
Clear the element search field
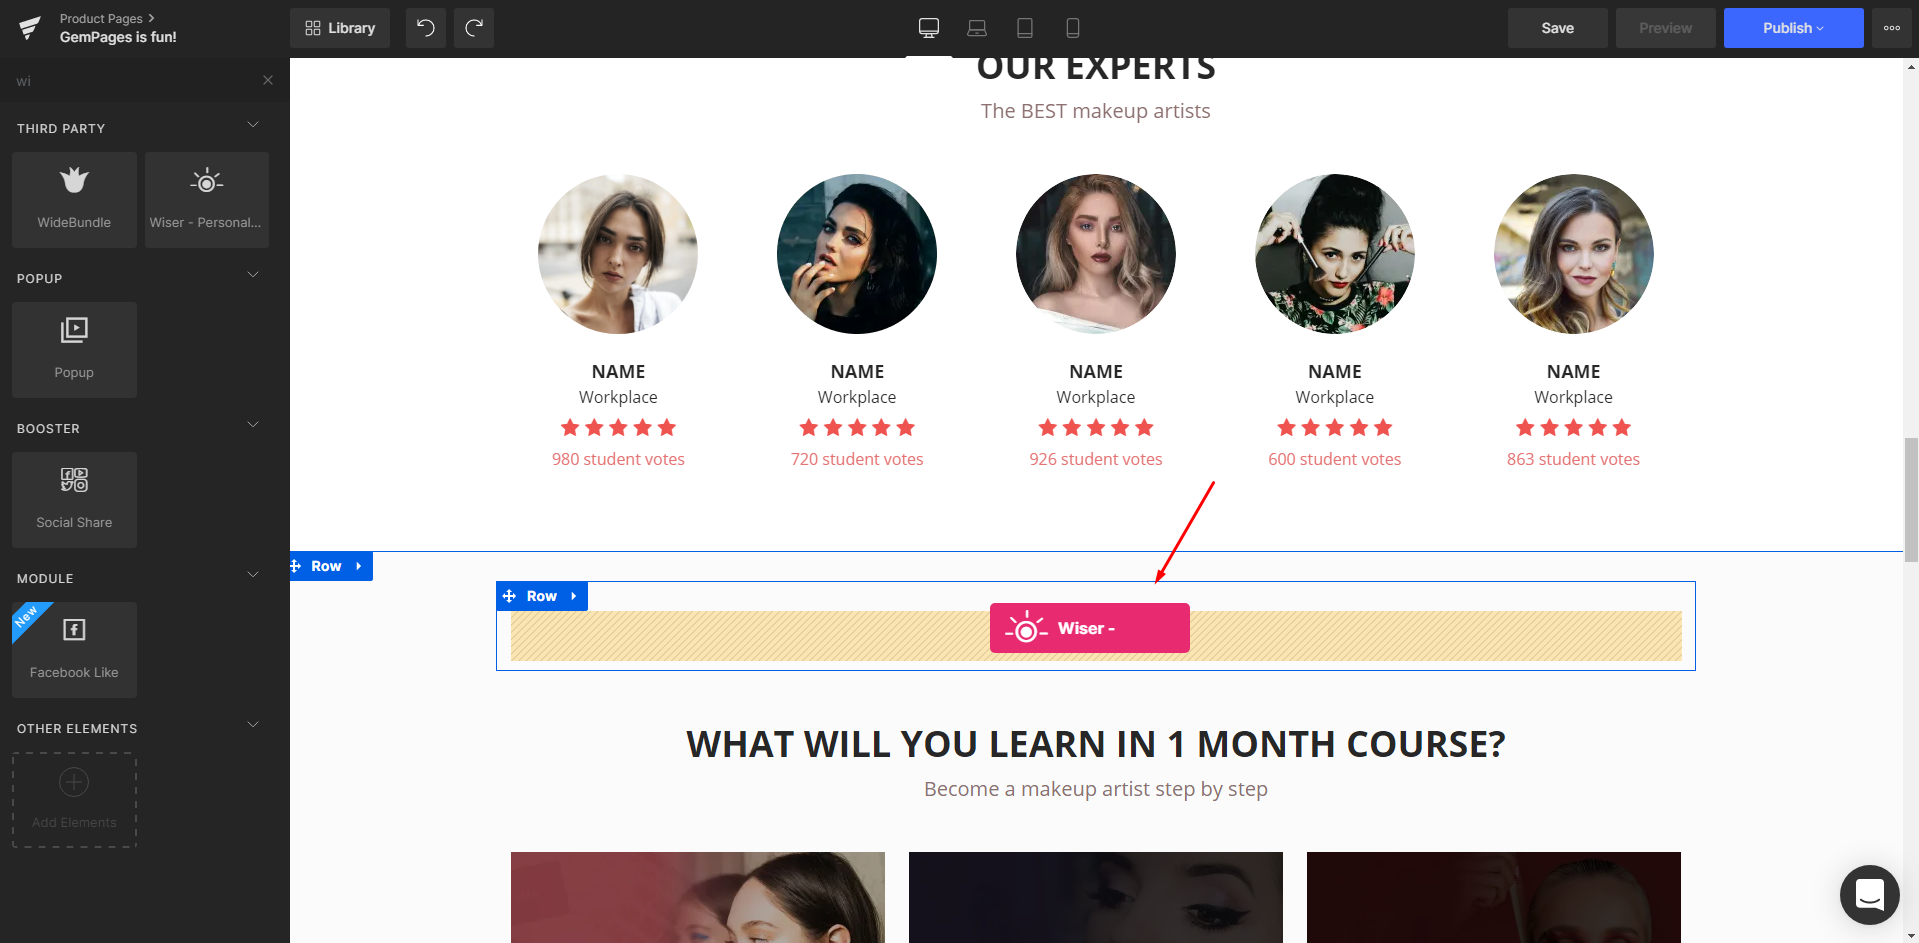click(268, 80)
